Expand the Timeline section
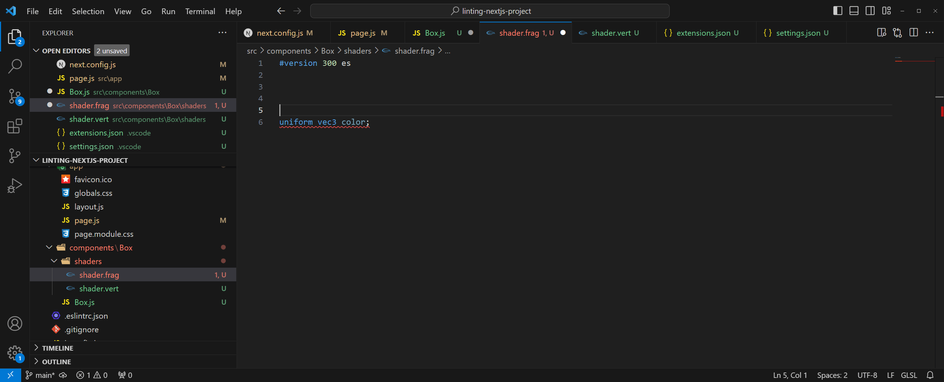 pyautogui.click(x=133, y=348)
